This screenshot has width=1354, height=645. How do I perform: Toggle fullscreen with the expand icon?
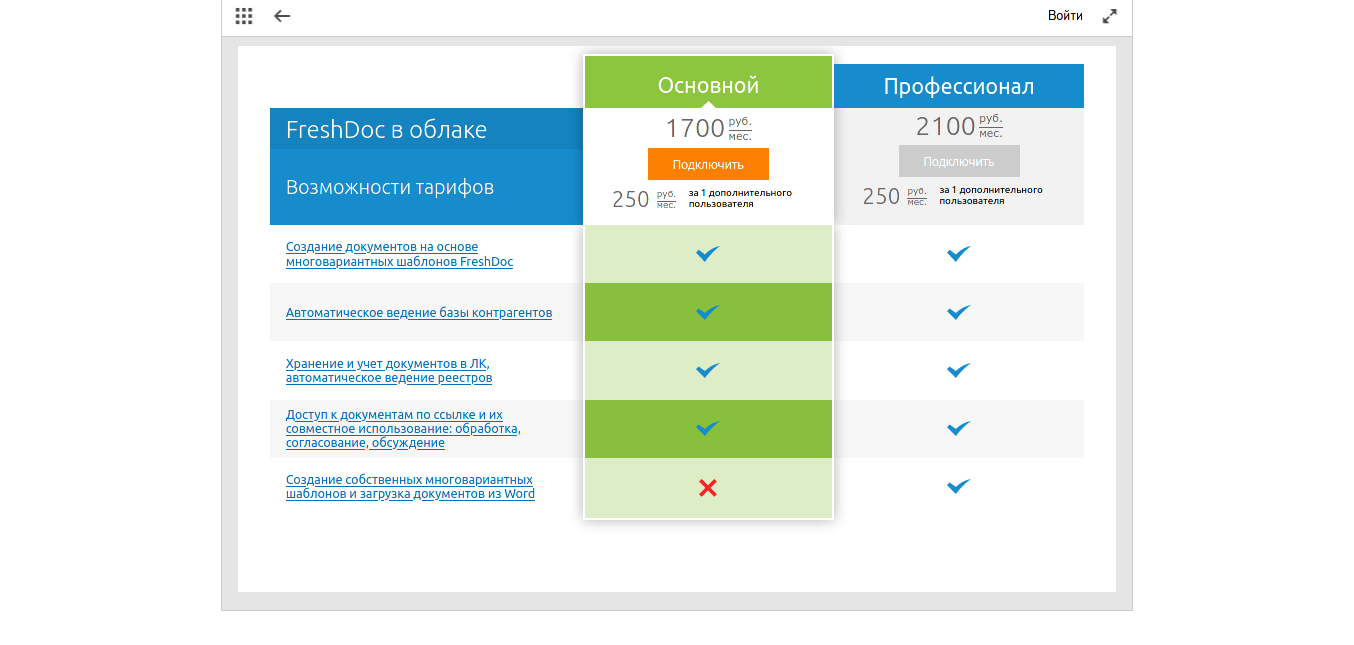[x=1109, y=16]
